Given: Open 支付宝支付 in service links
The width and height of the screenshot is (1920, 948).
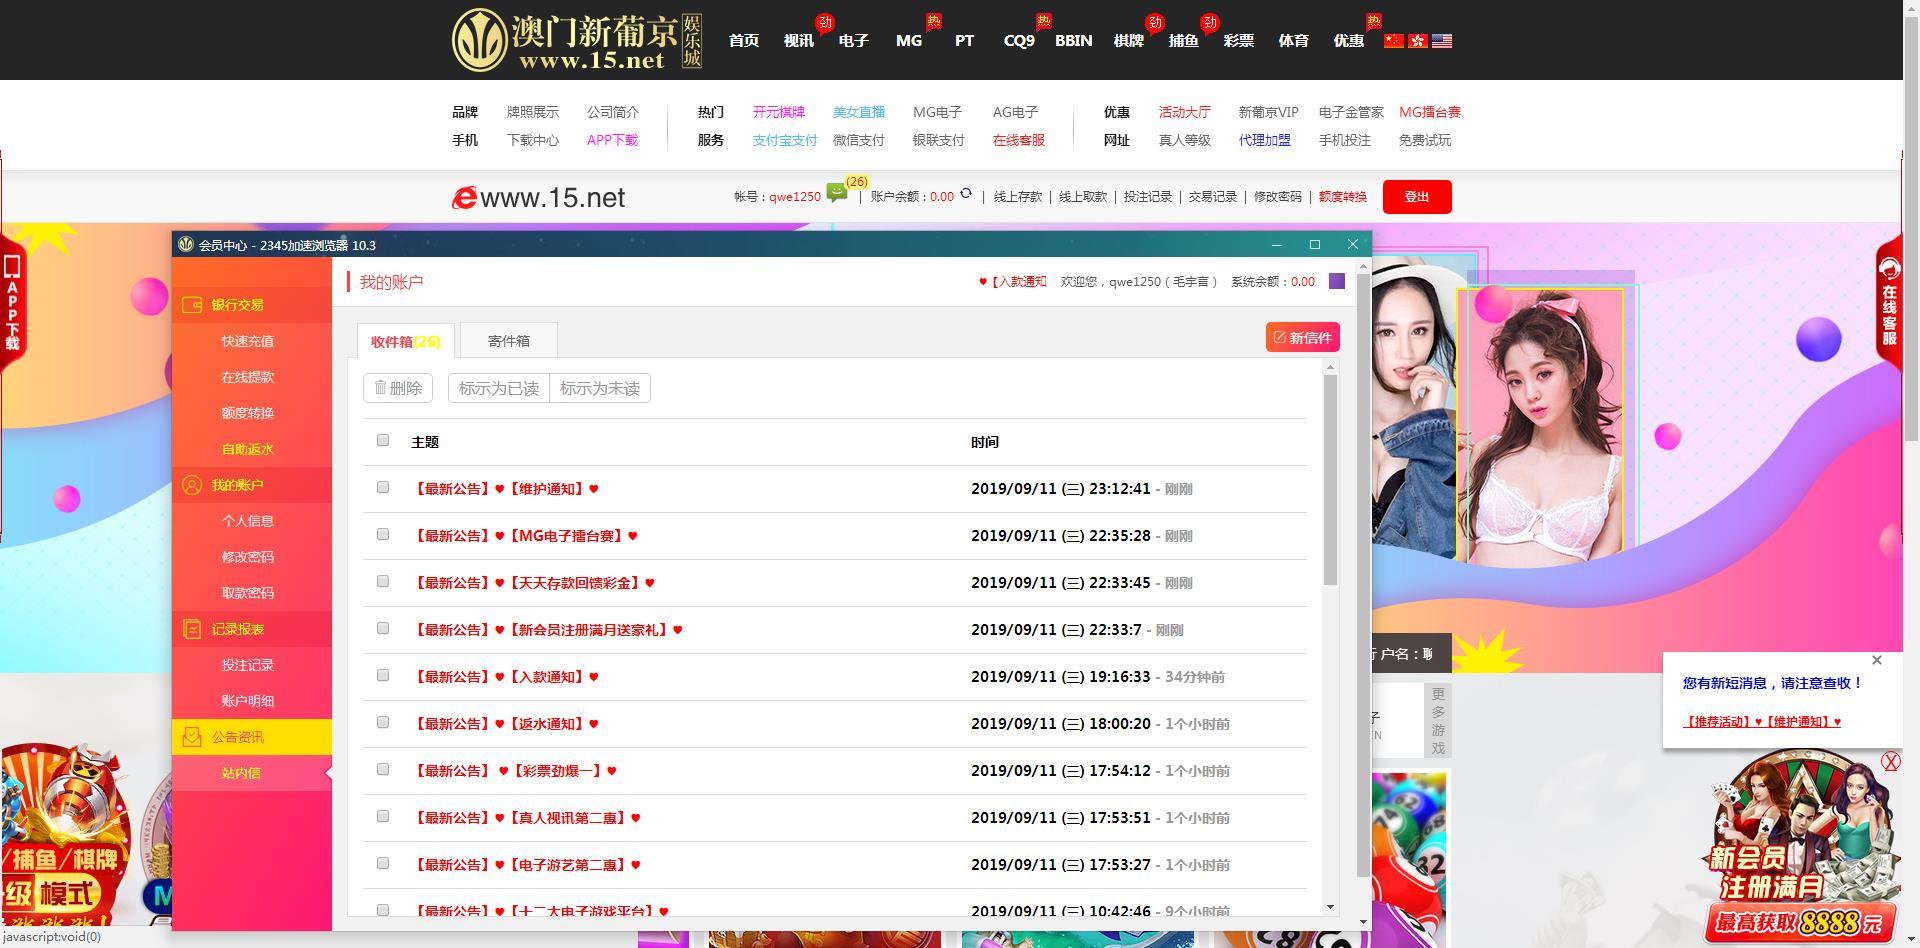Looking at the screenshot, I should click(785, 140).
